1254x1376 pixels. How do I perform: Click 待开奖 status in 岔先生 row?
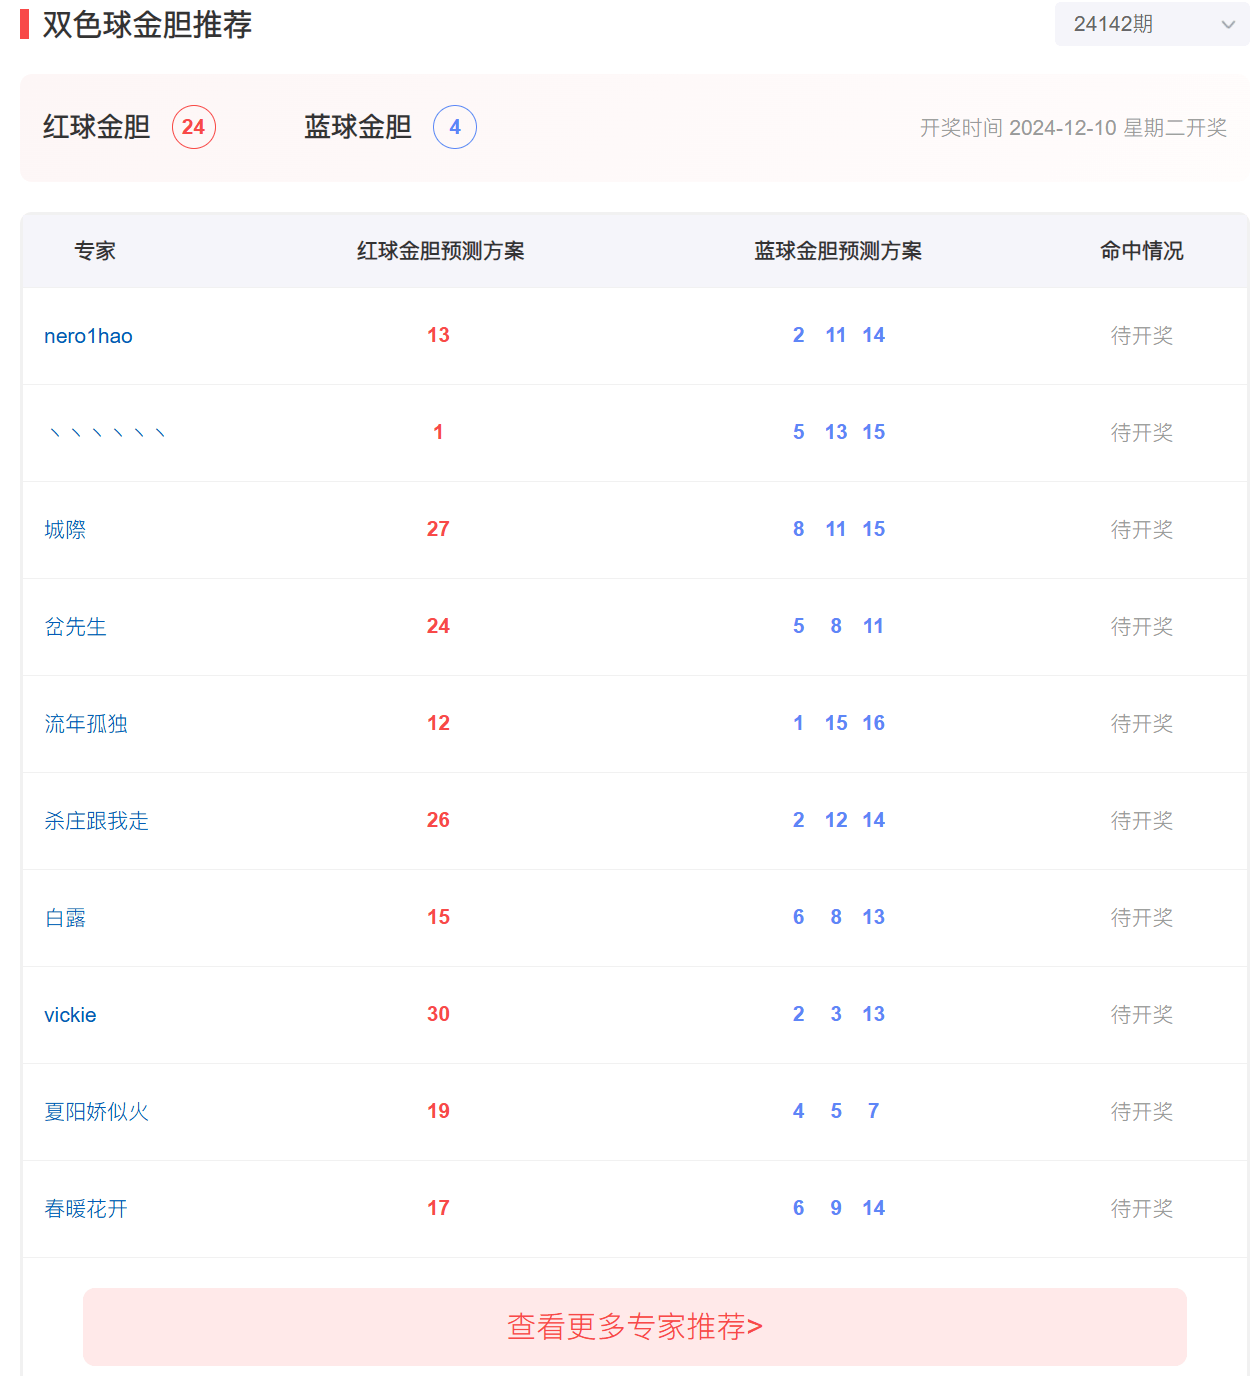coord(1142,627)
